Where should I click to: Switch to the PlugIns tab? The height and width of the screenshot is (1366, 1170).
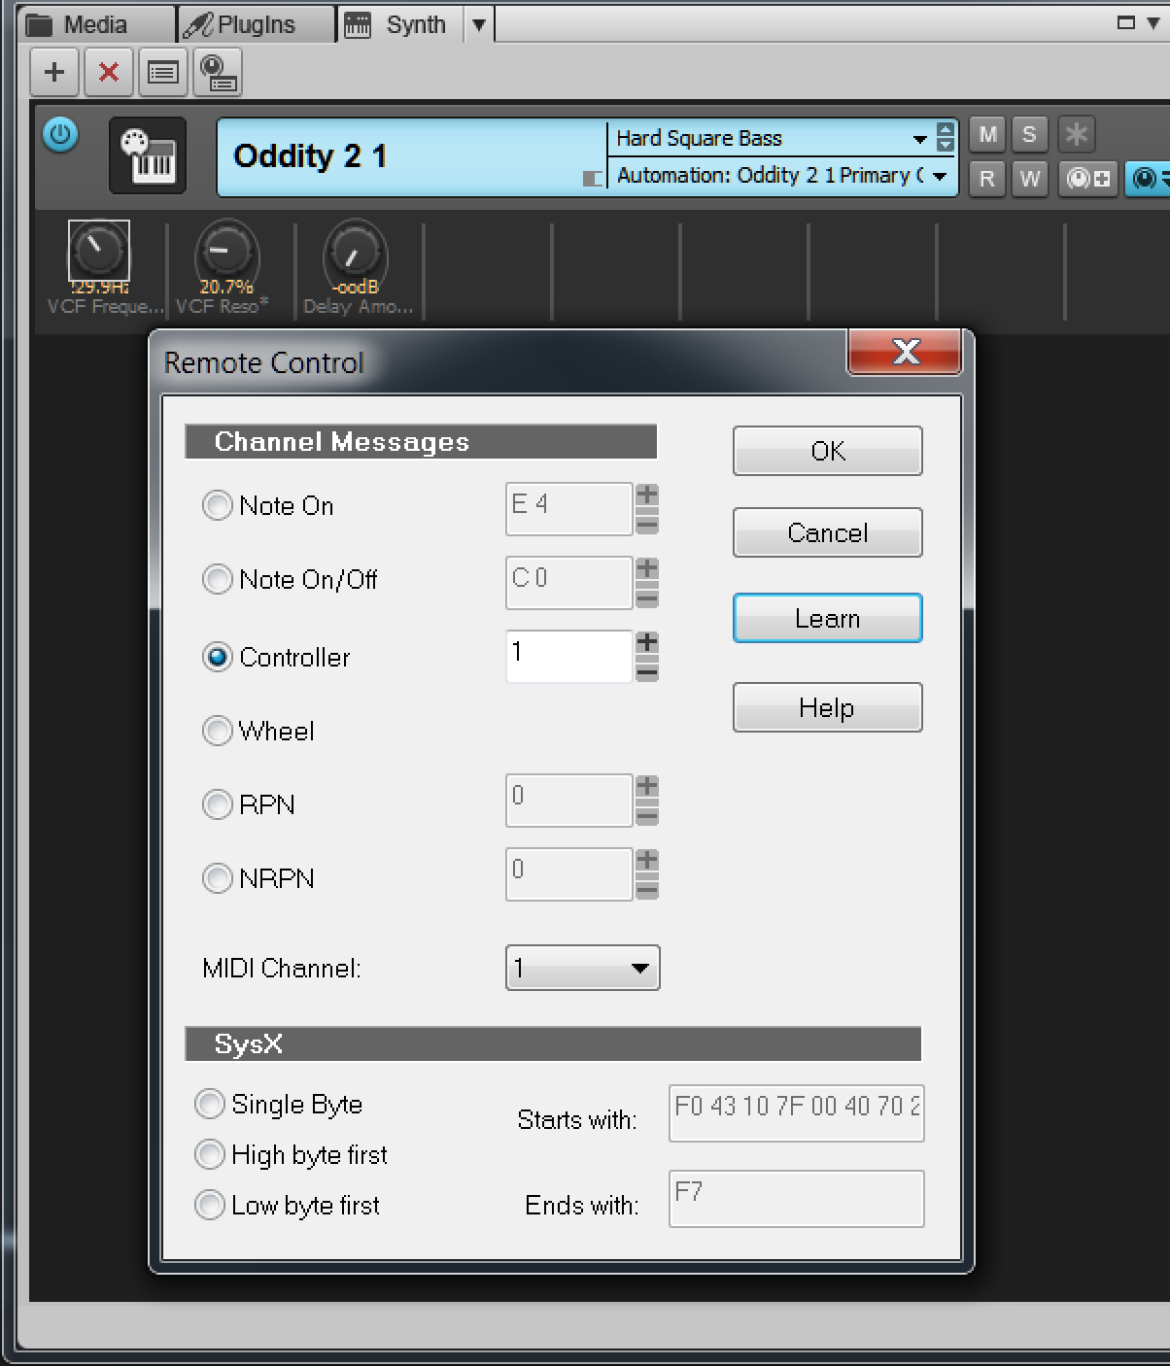click(x=255, y=25)
